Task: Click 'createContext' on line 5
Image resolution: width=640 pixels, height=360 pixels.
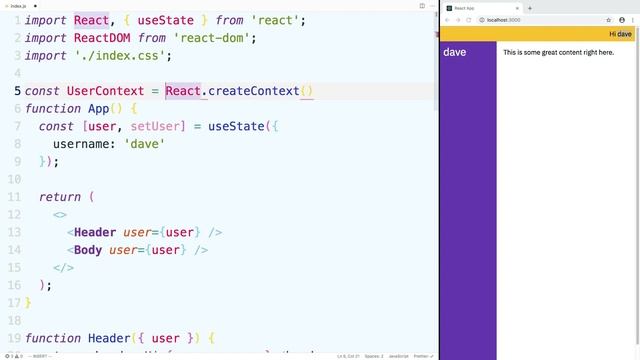Action: pos(254,91)
